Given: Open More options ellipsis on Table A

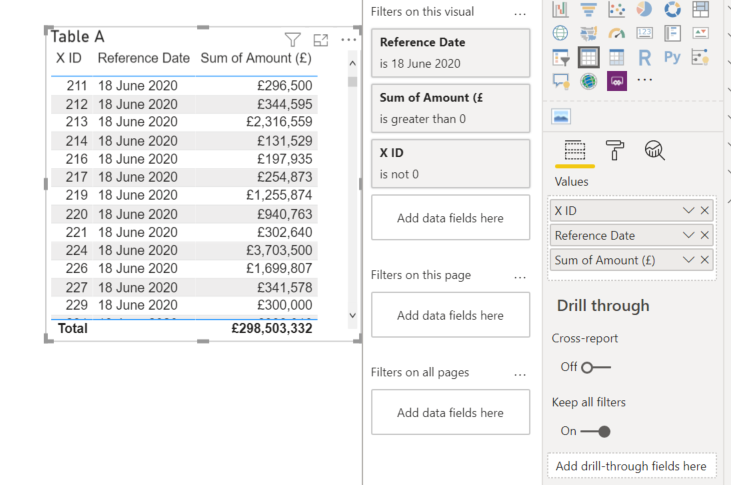Looking at the screenshot, I should click(x=349, y=40).
